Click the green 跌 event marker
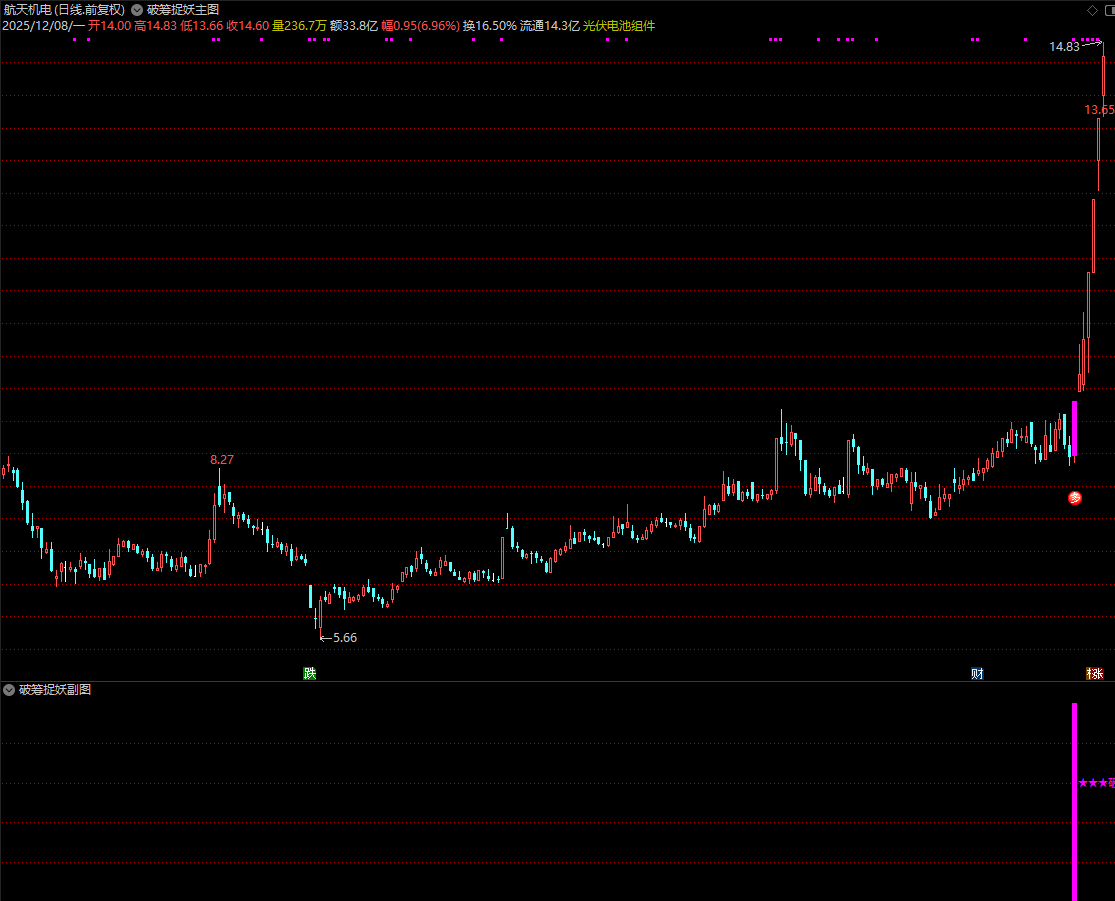The image size is (1115, 901). pyautogui.click(x=310, y=673)
